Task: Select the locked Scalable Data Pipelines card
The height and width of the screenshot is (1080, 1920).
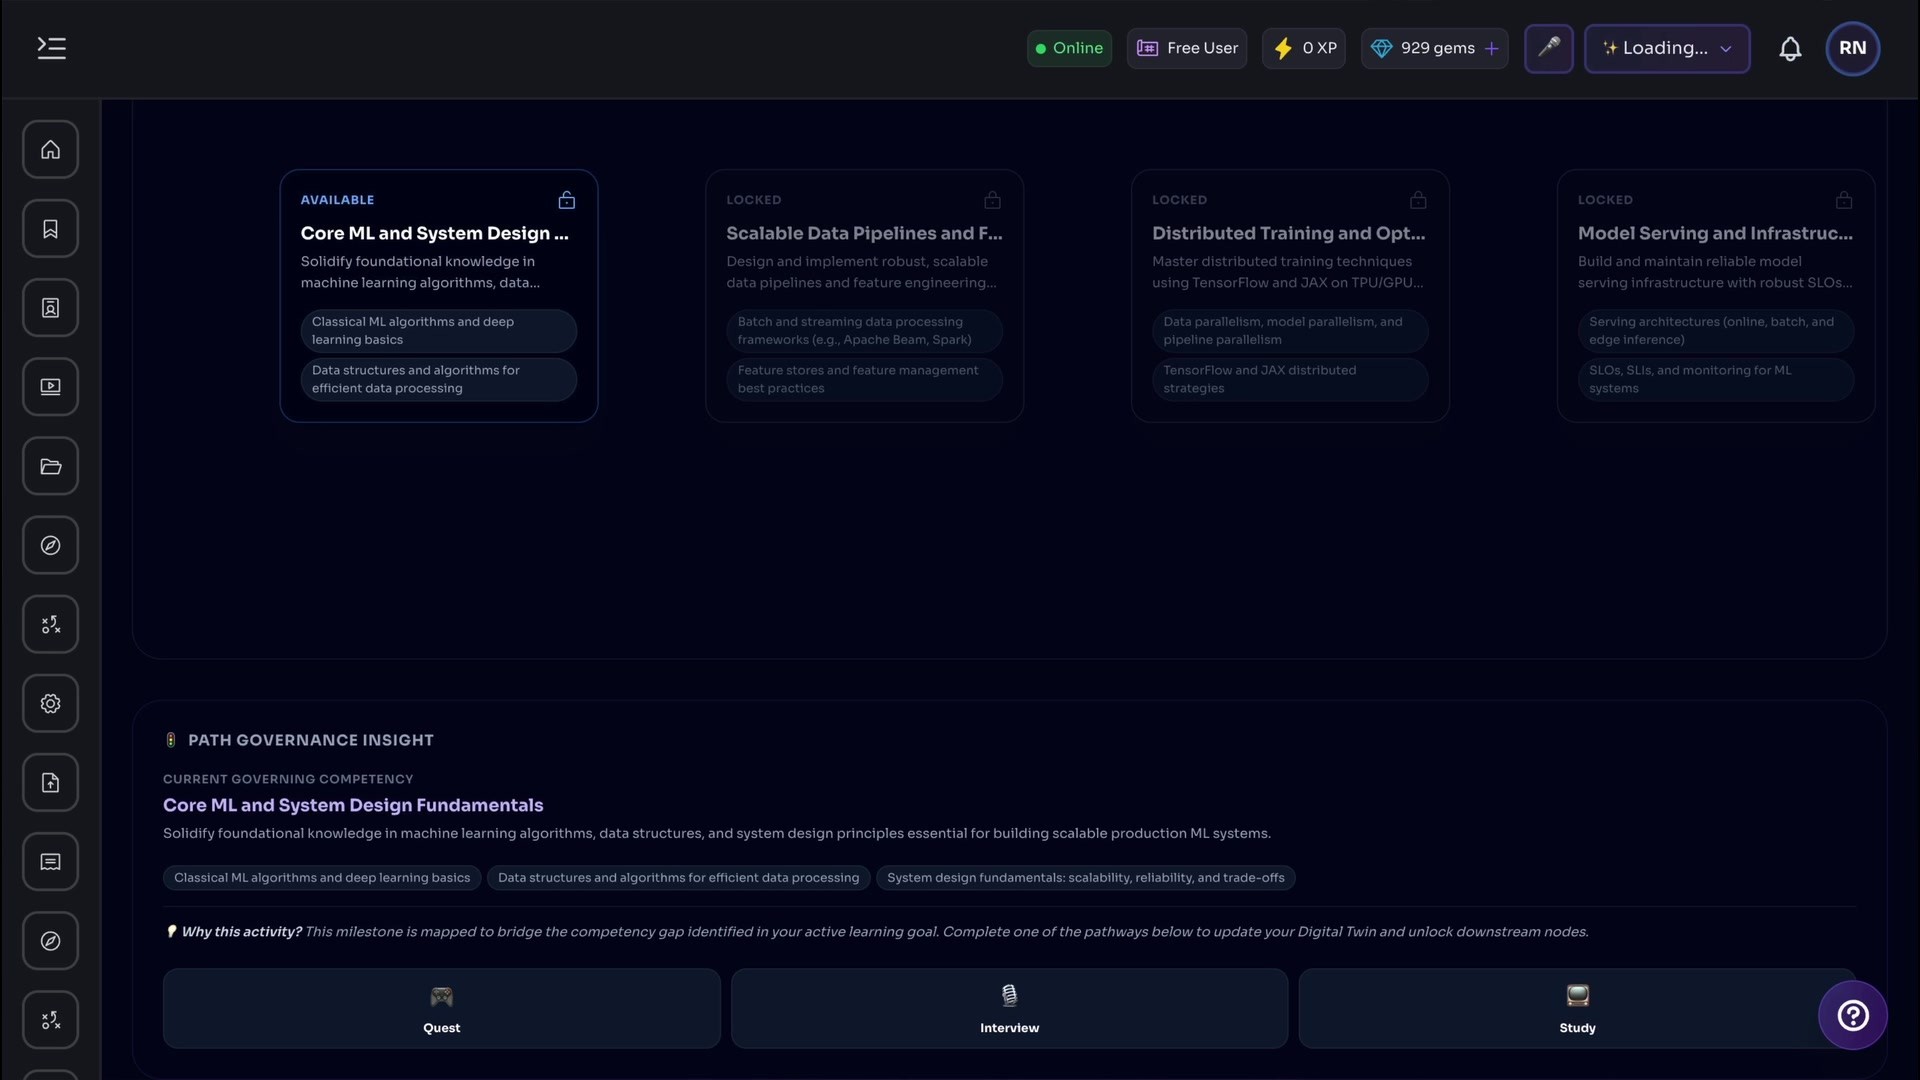Action: (x=864, y=296)
